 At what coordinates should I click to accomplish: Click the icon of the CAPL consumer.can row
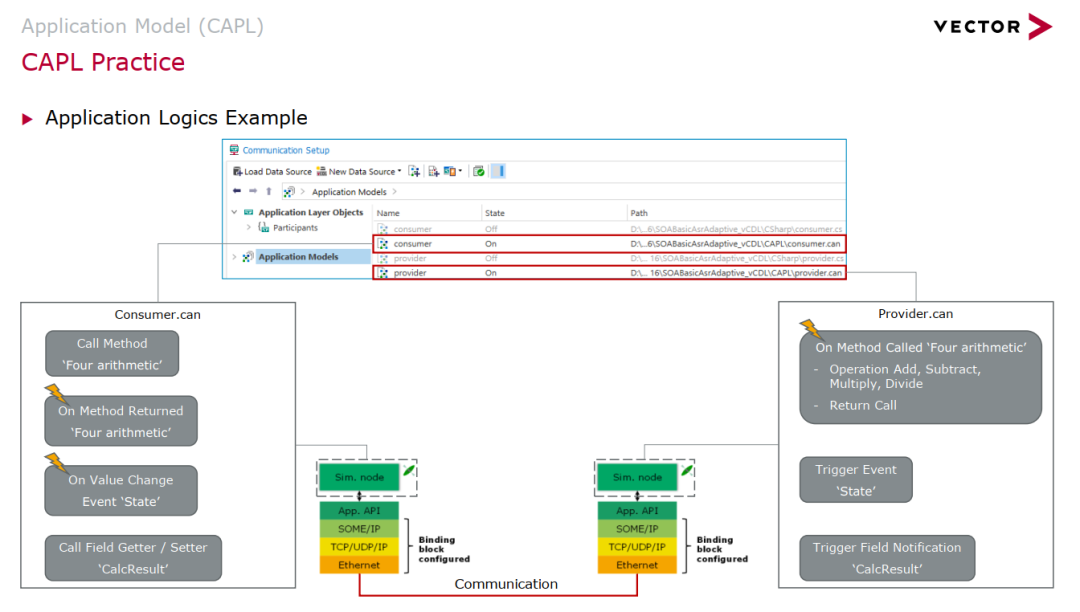pyautogui.click(x=383, y=244)
